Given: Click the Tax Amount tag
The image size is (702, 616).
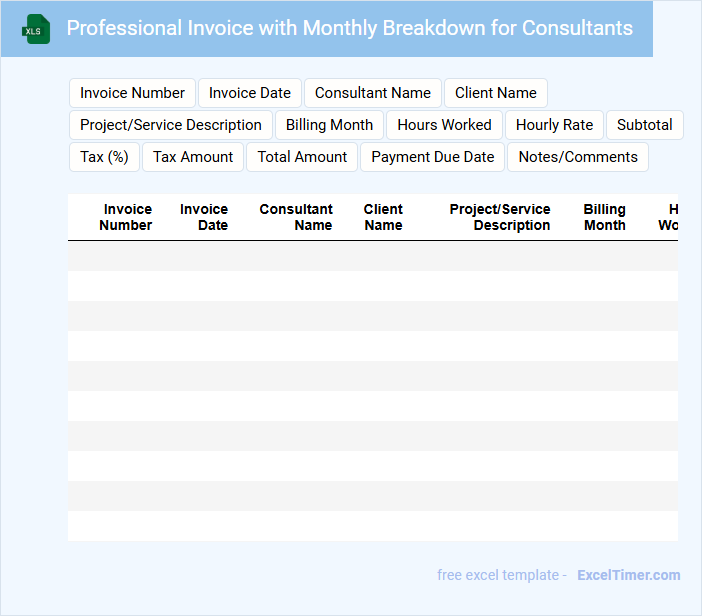Looking at the screenshot, I should click(x=193, y=157).
